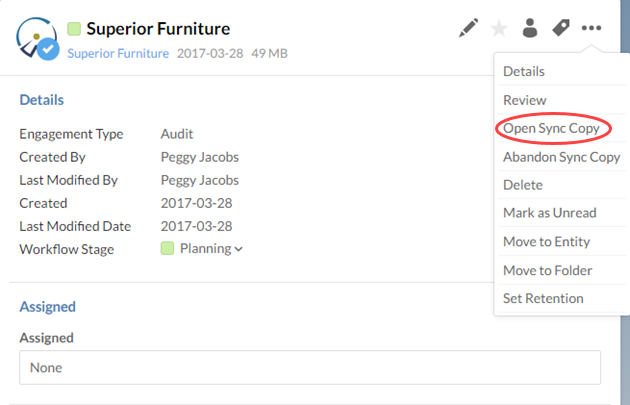Click Set Retention menu entry

click(x=543, y=298)
